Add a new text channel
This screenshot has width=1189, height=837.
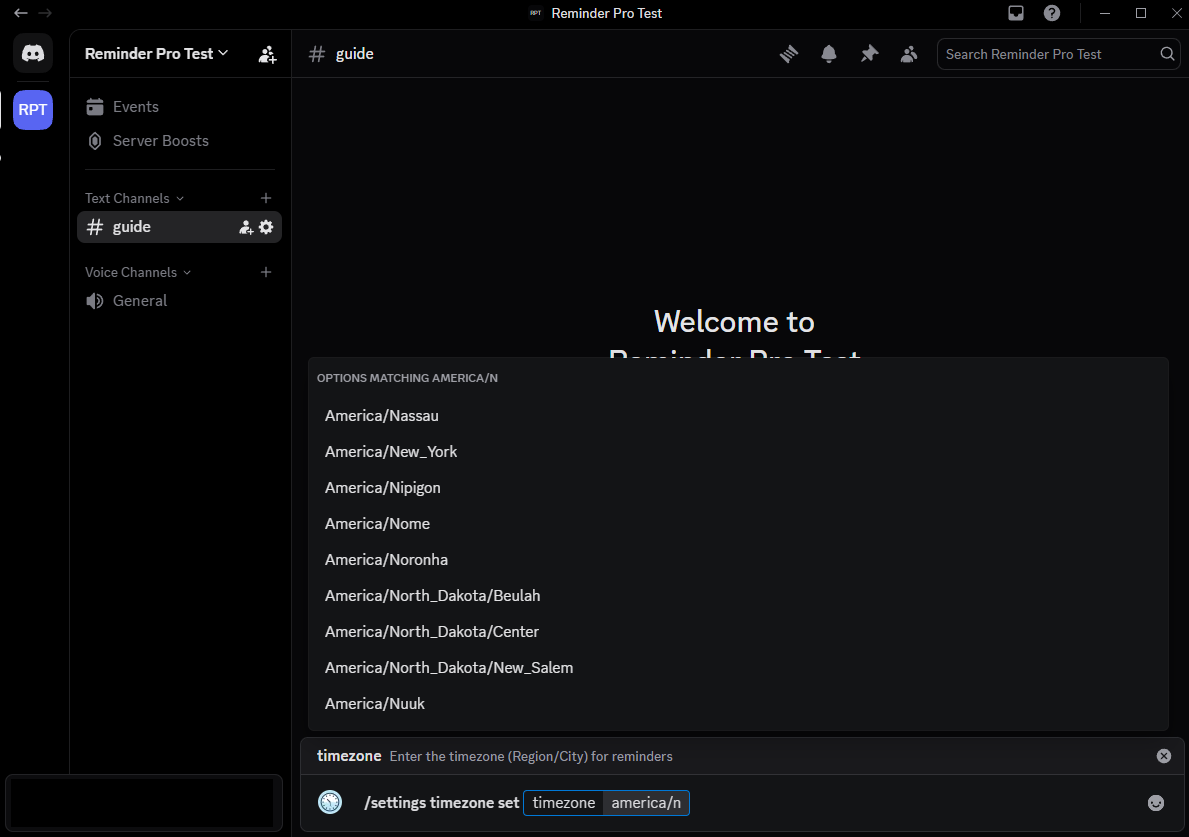tap(266, 198)
